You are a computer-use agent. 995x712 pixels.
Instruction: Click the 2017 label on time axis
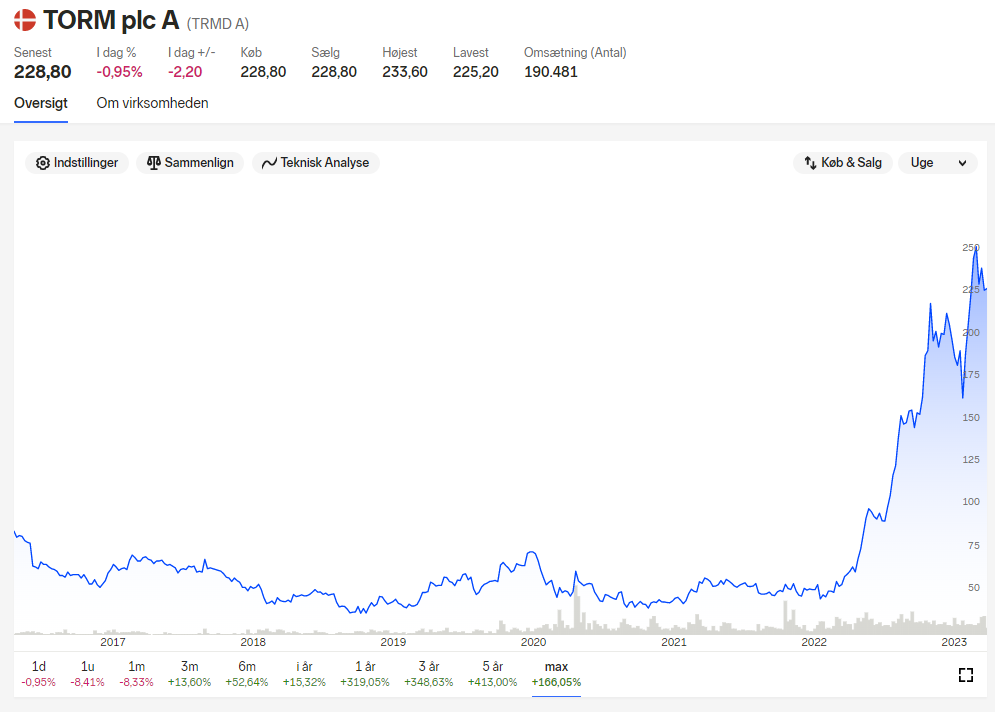[x=113, y=642]
